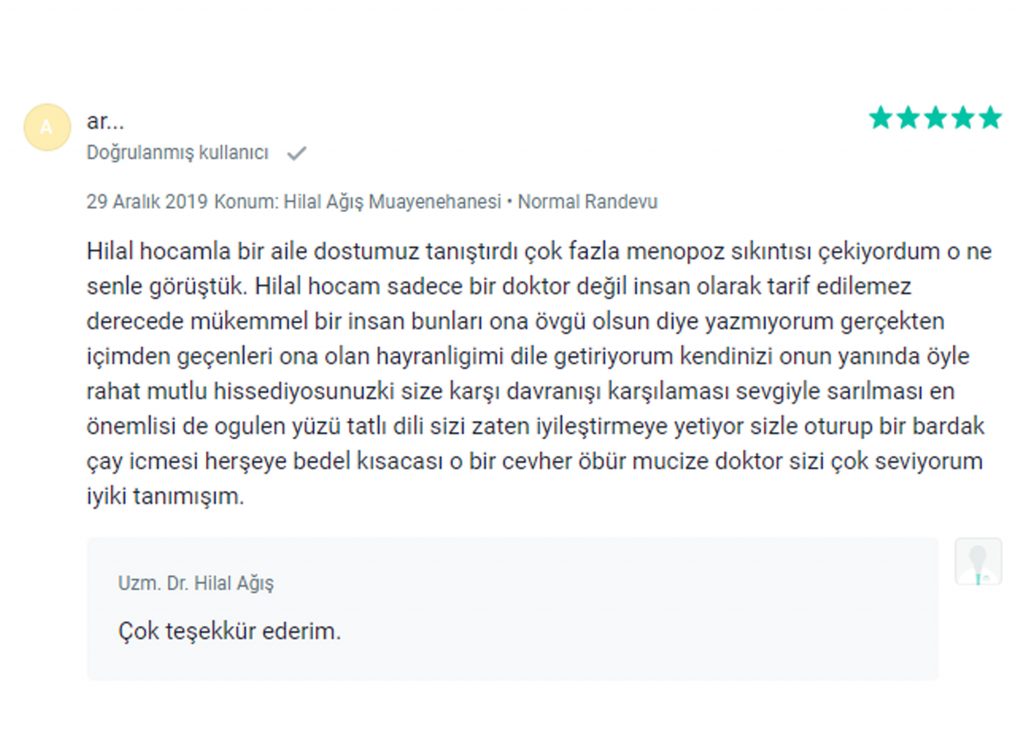Open 'Hilal Ağış Muayenehanesi' location link

392,202
